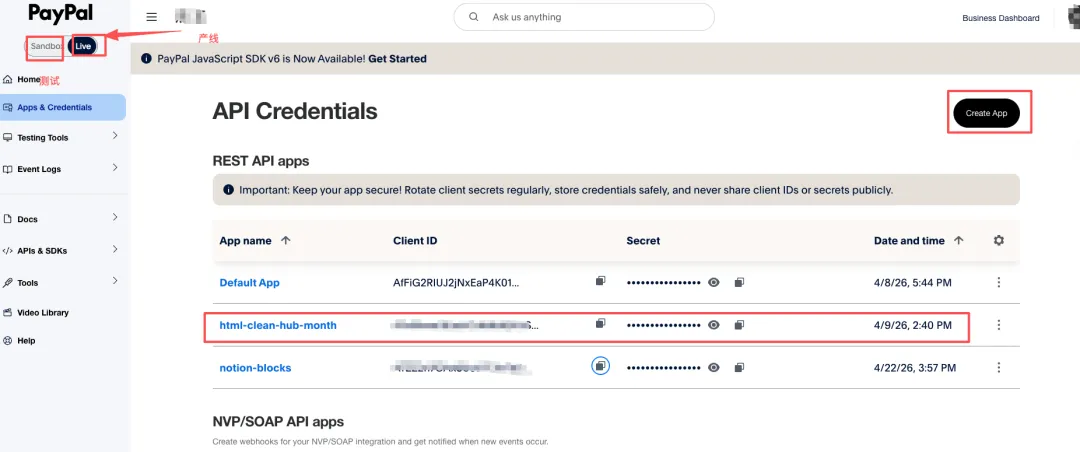Image resolution: width=1080 pixels, height=452 pixels.
Task: Copy the Default App client ID
Action: tap(600, 282)
